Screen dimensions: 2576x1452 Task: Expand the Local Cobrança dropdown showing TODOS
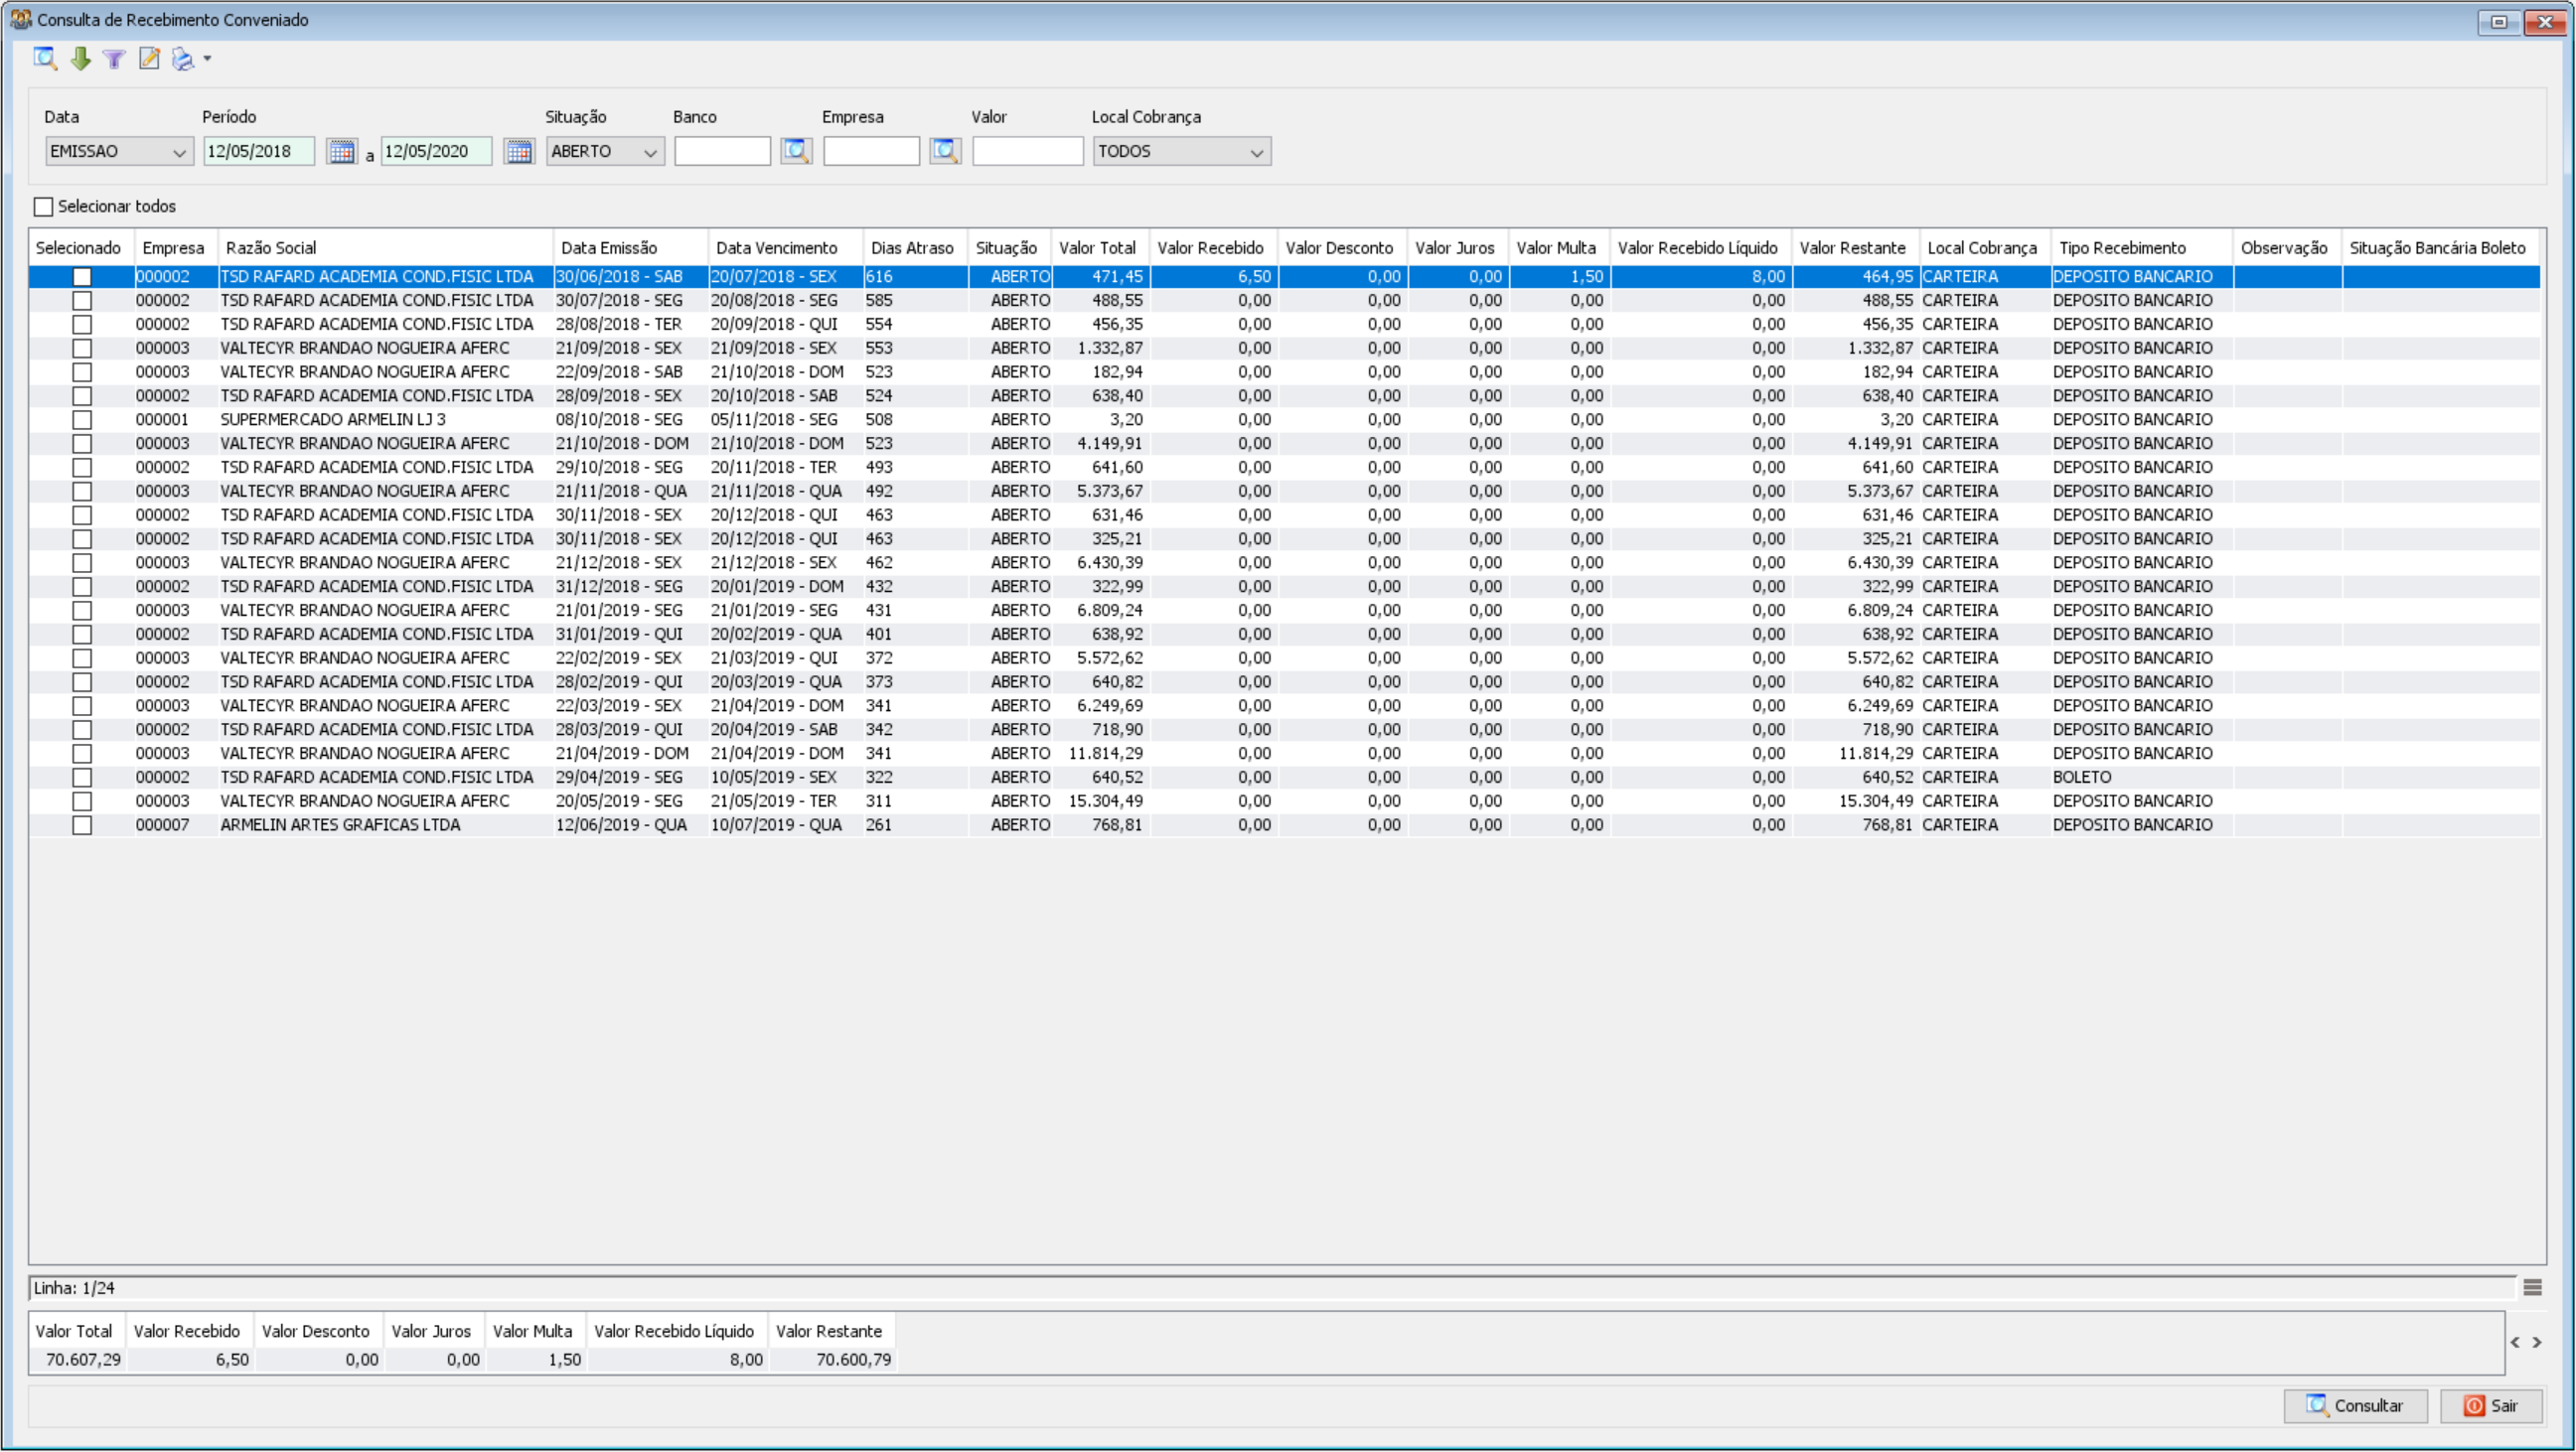[1182, 151]
